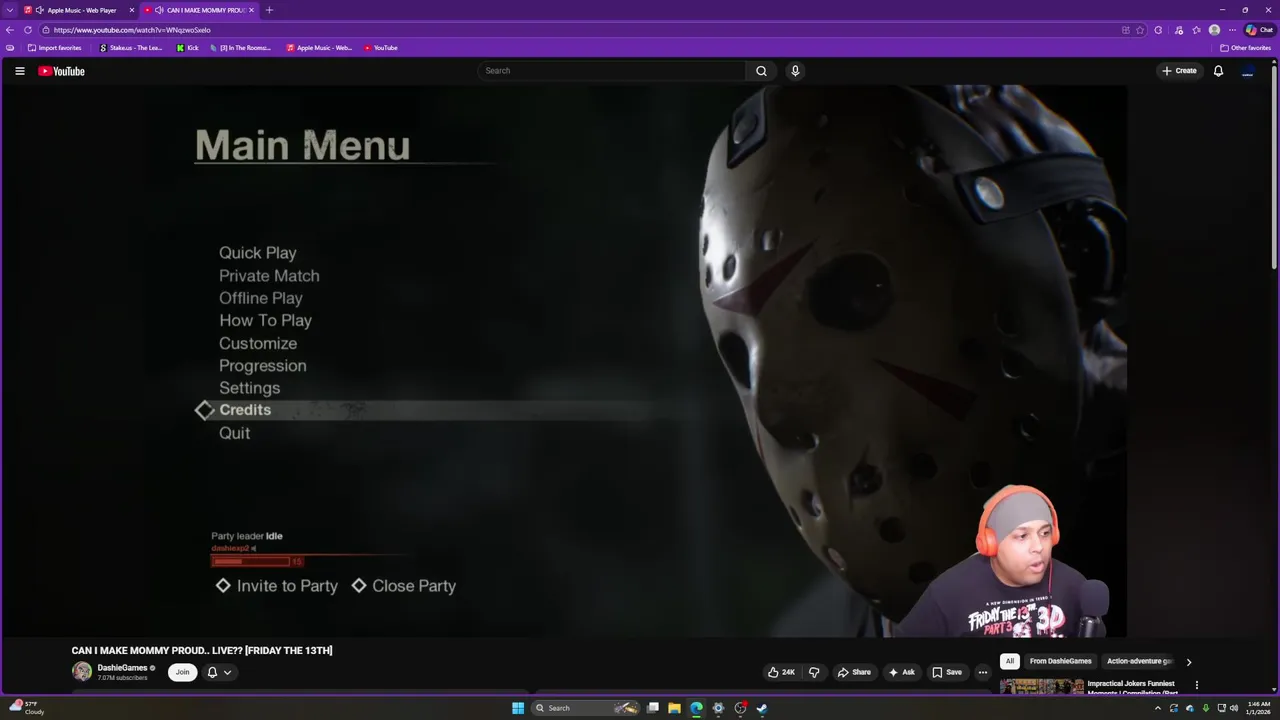Click the Windows taskbar search box

(584, 708)
